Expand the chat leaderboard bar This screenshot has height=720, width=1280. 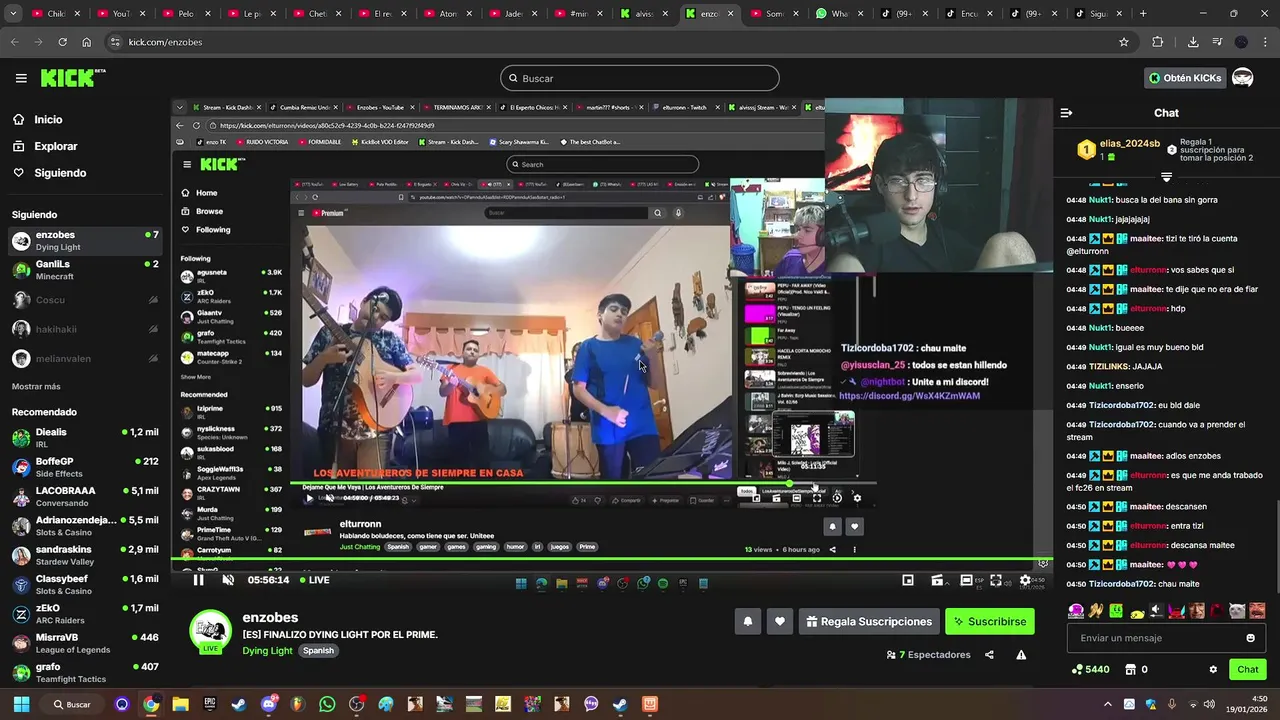[1166, 177]
